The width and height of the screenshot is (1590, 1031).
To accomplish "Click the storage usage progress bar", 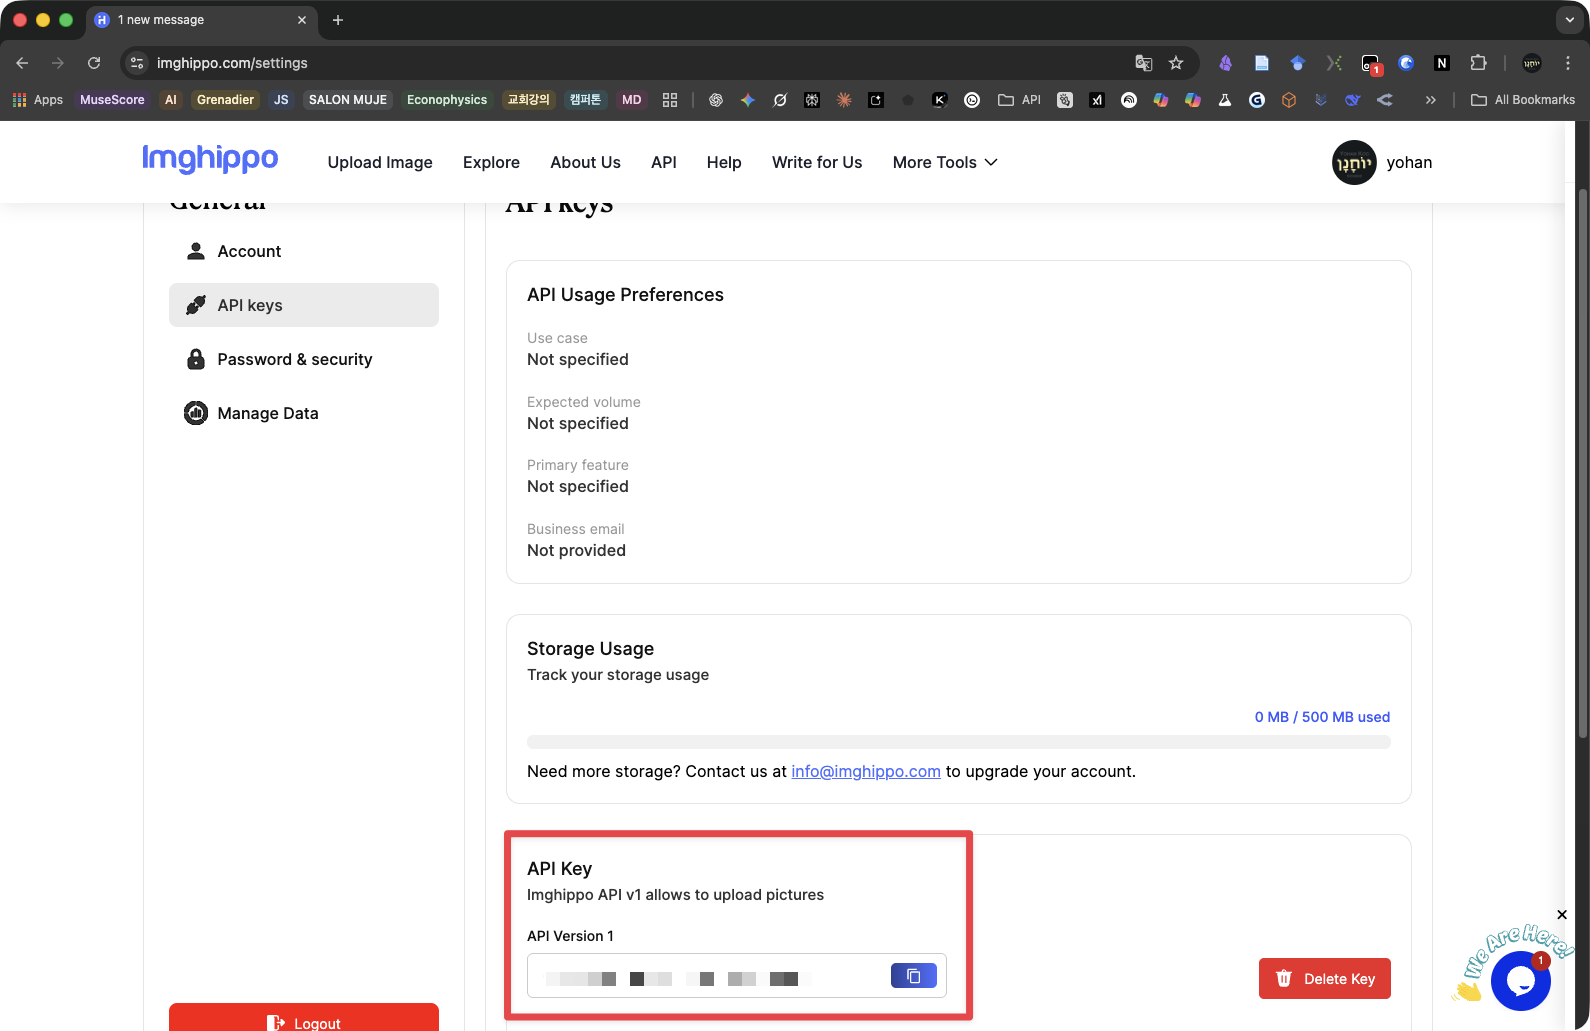I will coord(959,742).
